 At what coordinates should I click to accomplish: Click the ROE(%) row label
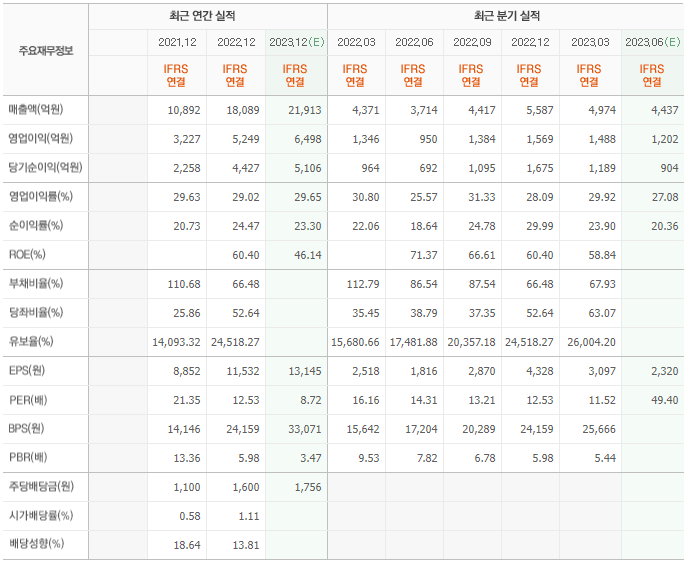(x=27, y=255)
